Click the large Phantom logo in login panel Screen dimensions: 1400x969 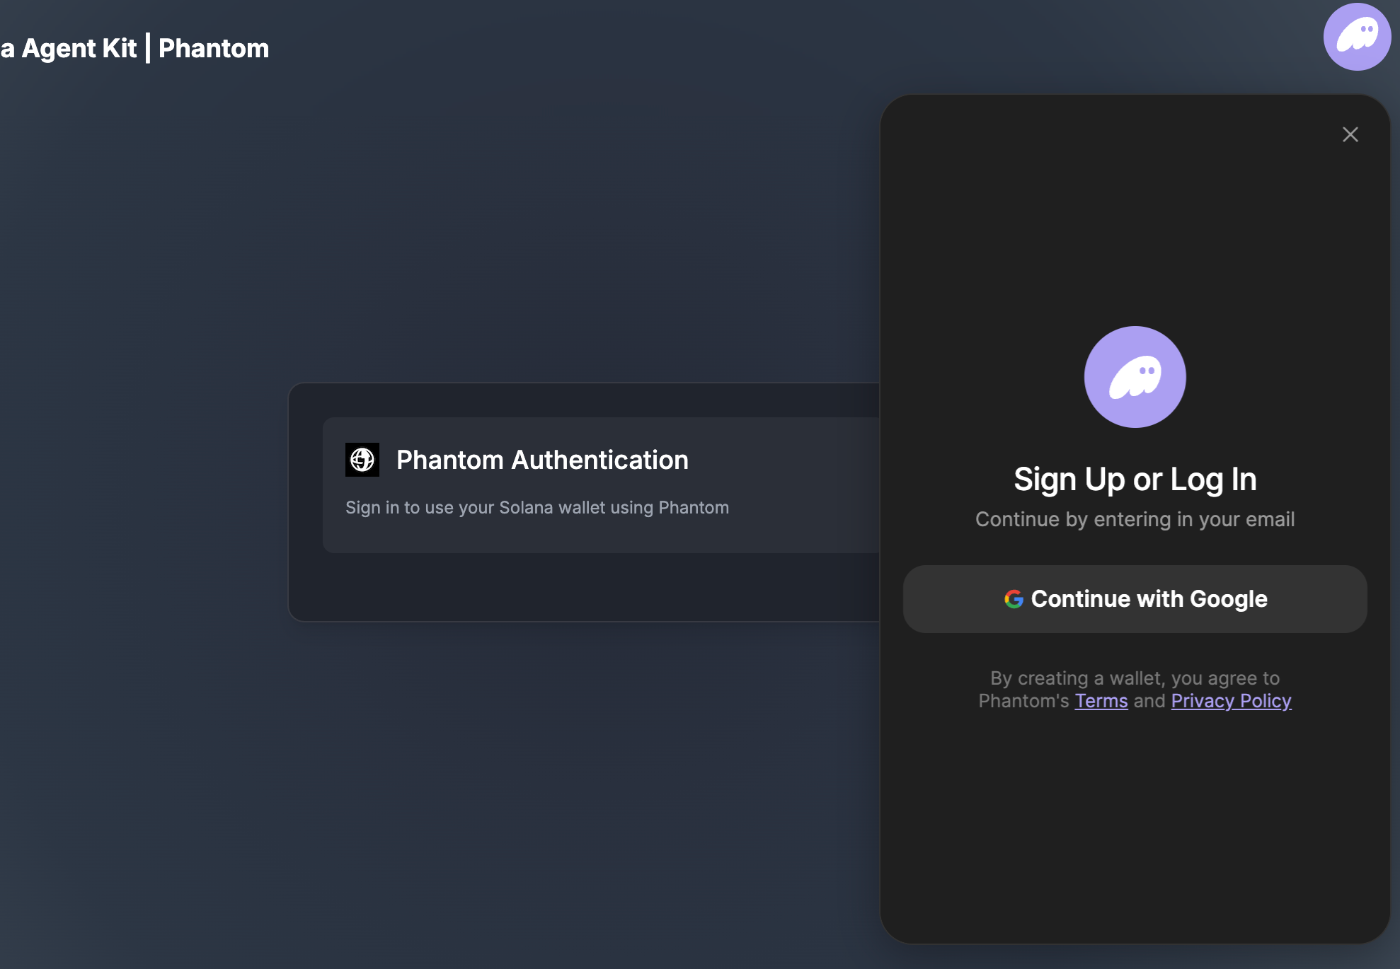click(1135, 377)
